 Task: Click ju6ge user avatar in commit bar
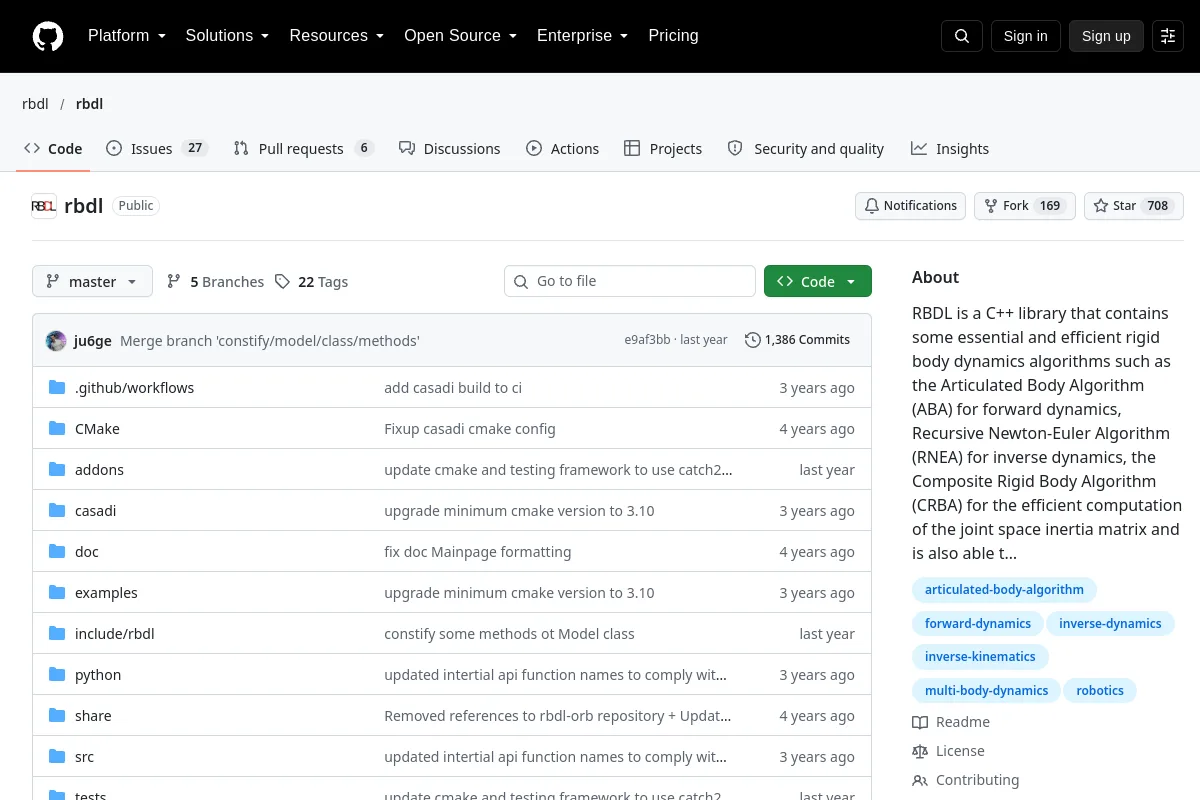click(56, 340)
